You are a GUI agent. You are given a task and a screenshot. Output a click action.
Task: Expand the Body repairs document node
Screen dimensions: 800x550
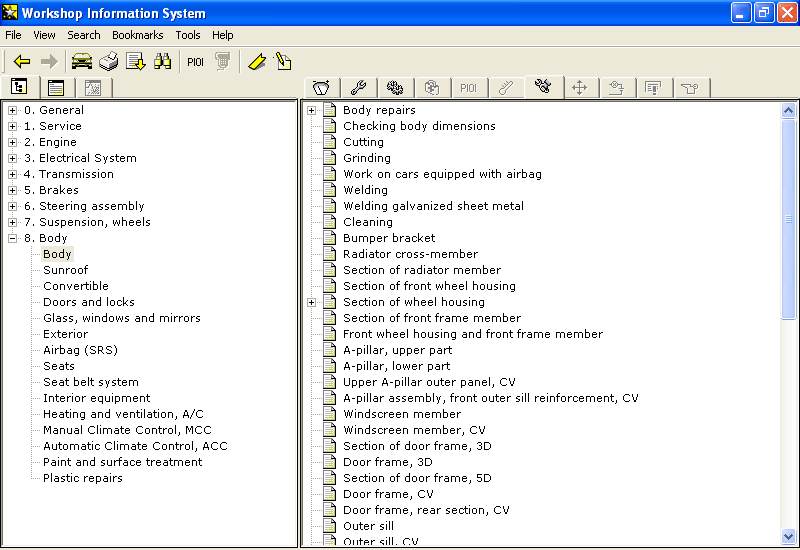pos(312,110)
